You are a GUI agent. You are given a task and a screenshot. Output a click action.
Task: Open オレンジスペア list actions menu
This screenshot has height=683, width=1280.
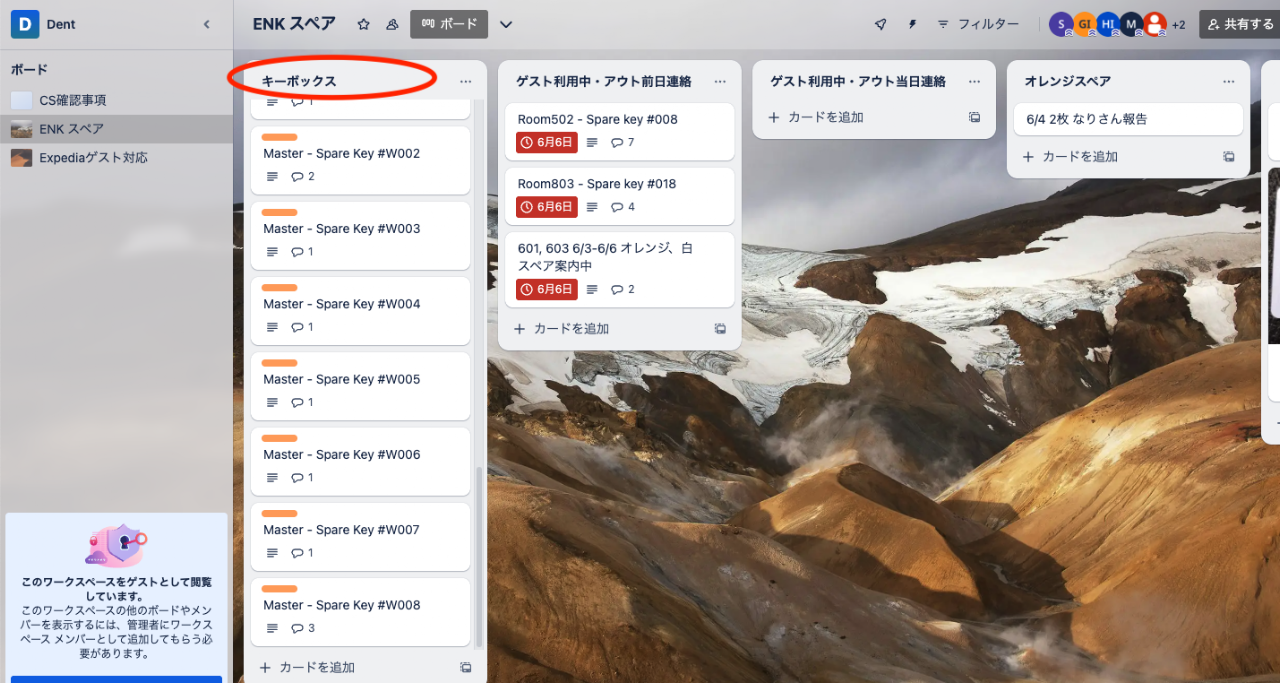tap(1228, 81)
